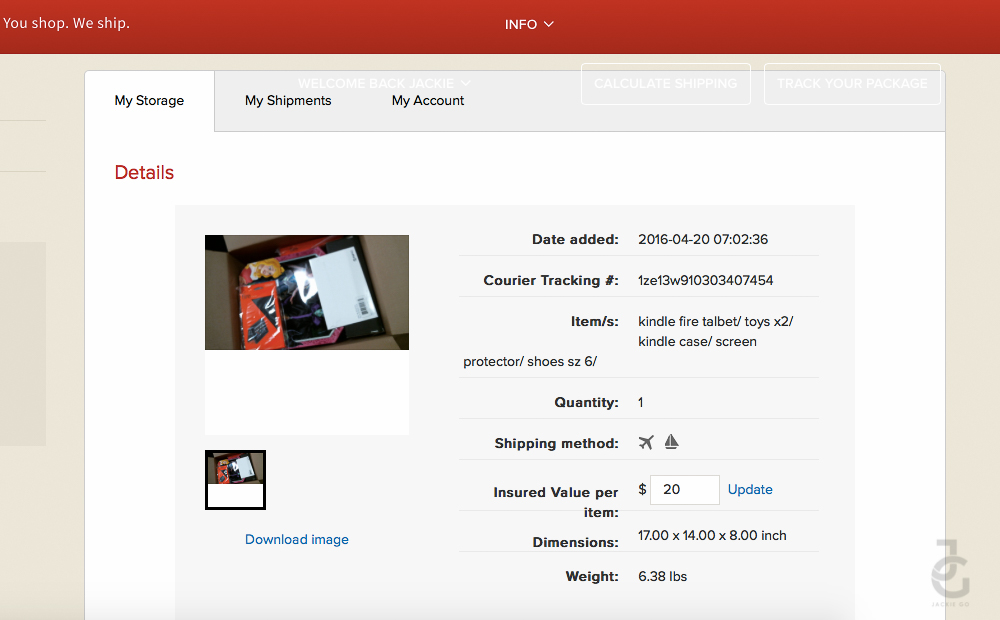Image resolution: width=1000 pixels, height=620 pixels.
Task: Go to the My Account tab
Action: pos(428,101)
